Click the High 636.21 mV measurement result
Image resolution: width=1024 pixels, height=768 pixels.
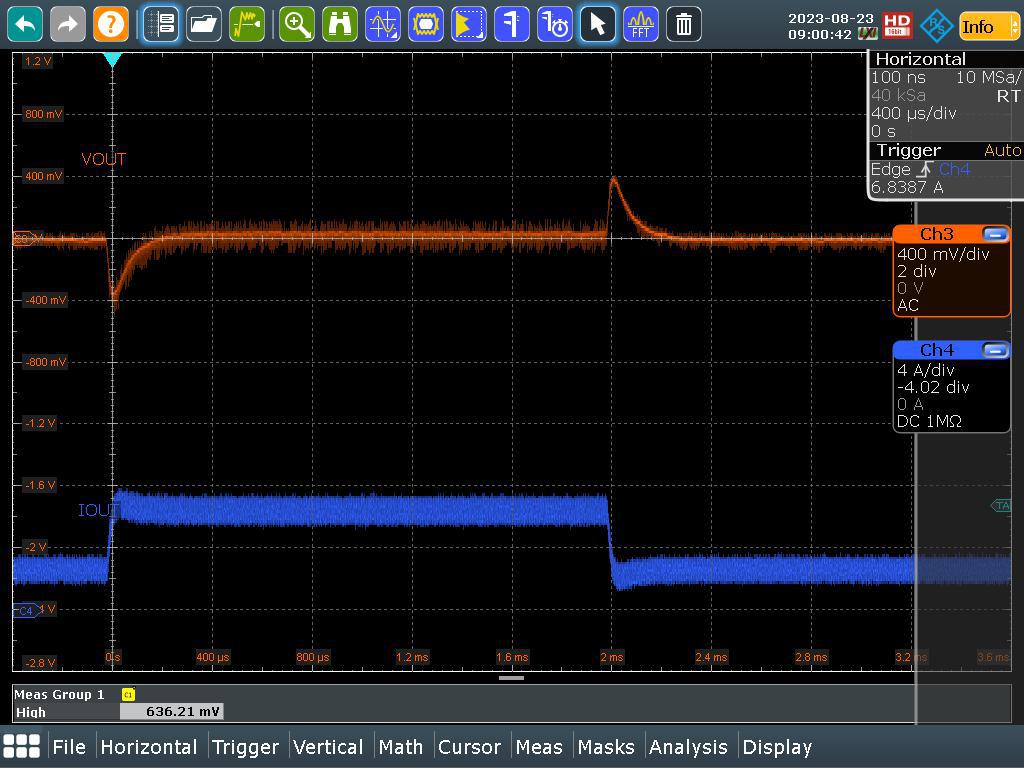[172, 711]
